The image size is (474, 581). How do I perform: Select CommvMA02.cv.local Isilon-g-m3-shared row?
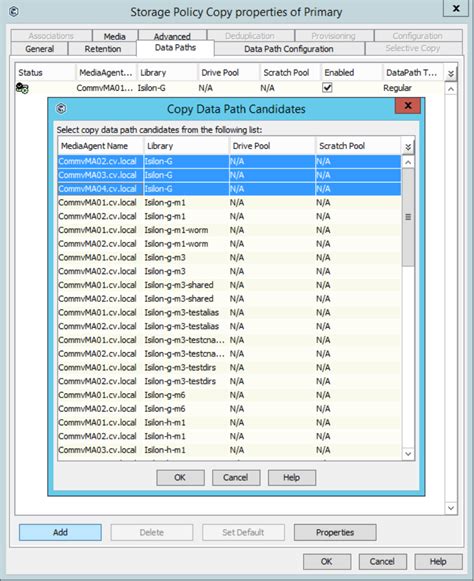pos(229,299)
